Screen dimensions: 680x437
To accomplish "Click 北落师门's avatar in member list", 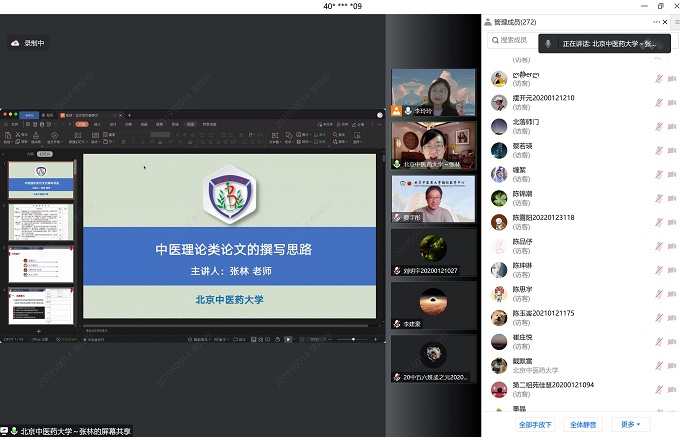I will point(497,125).
